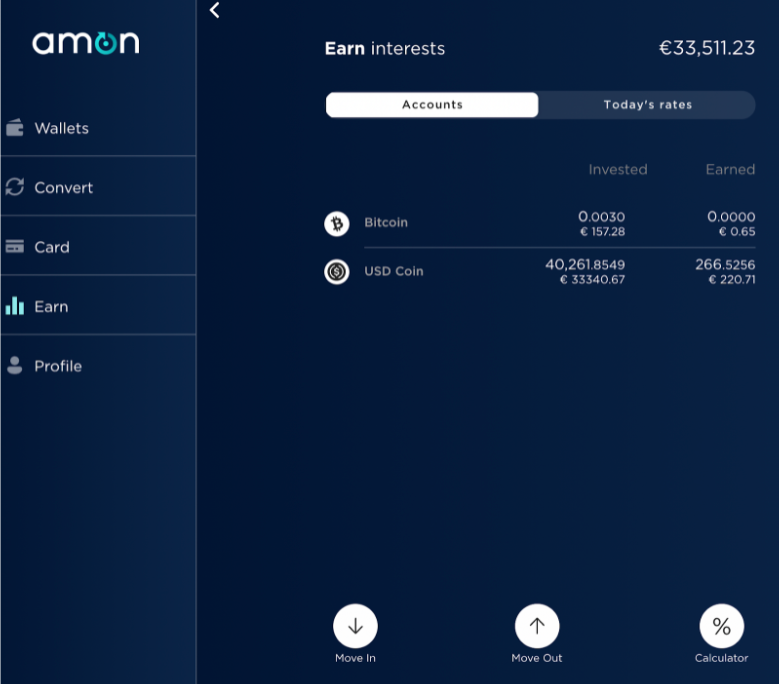Click the total balance €33,511.23
The width and height of the screenshot is (779, 684).
pyautogui.click(x=706, y=48)
